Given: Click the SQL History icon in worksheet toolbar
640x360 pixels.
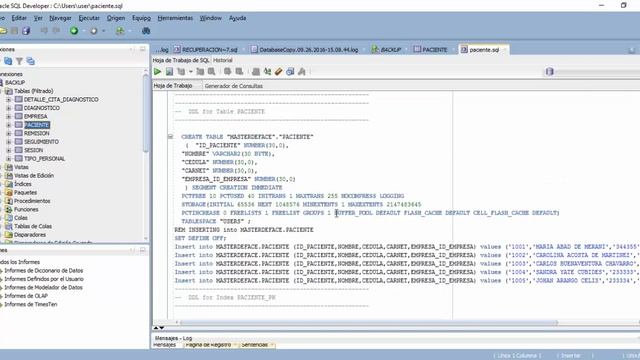Looking at the screenshot, I should 290,72.
